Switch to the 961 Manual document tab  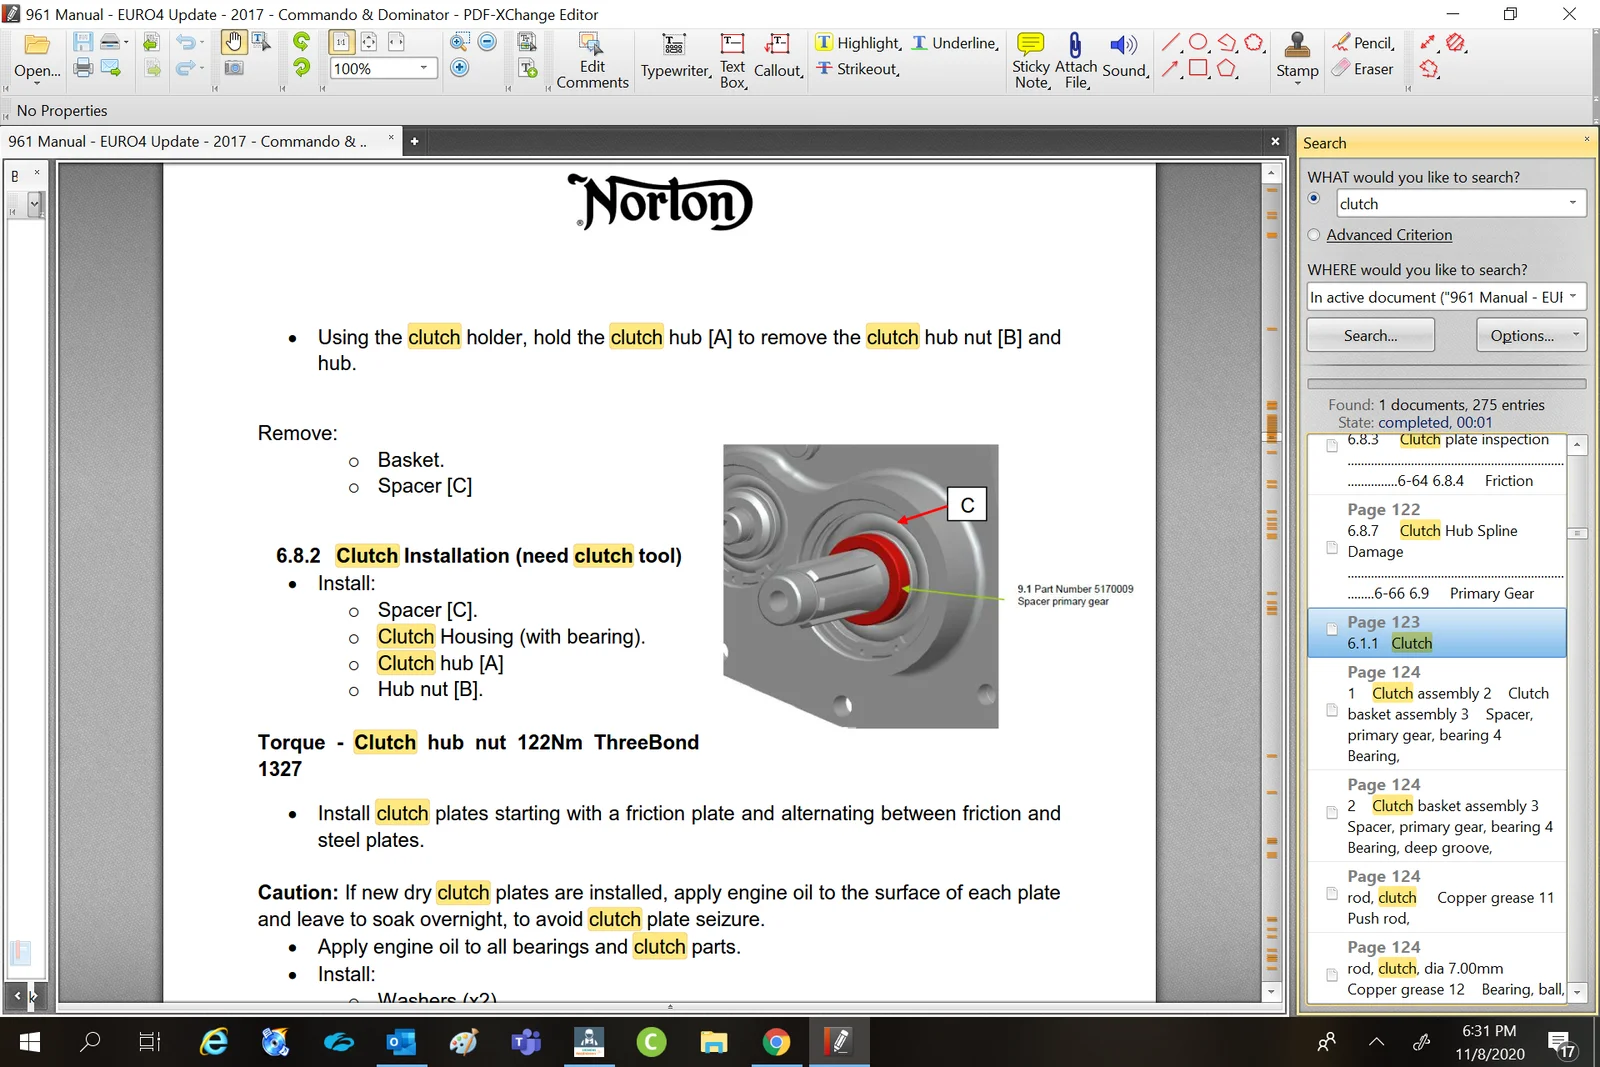click(190, 141)
